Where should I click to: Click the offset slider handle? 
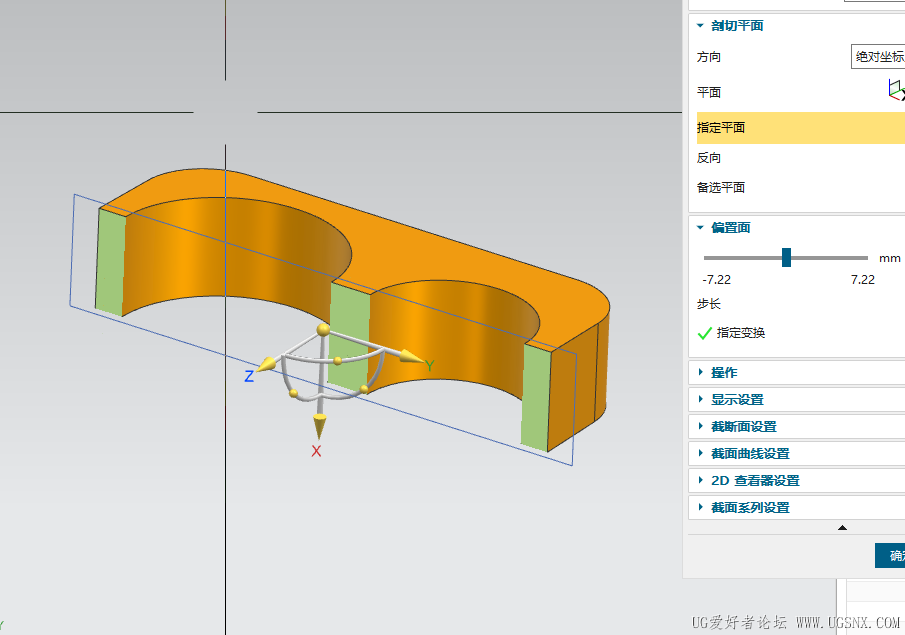(786, 257)
